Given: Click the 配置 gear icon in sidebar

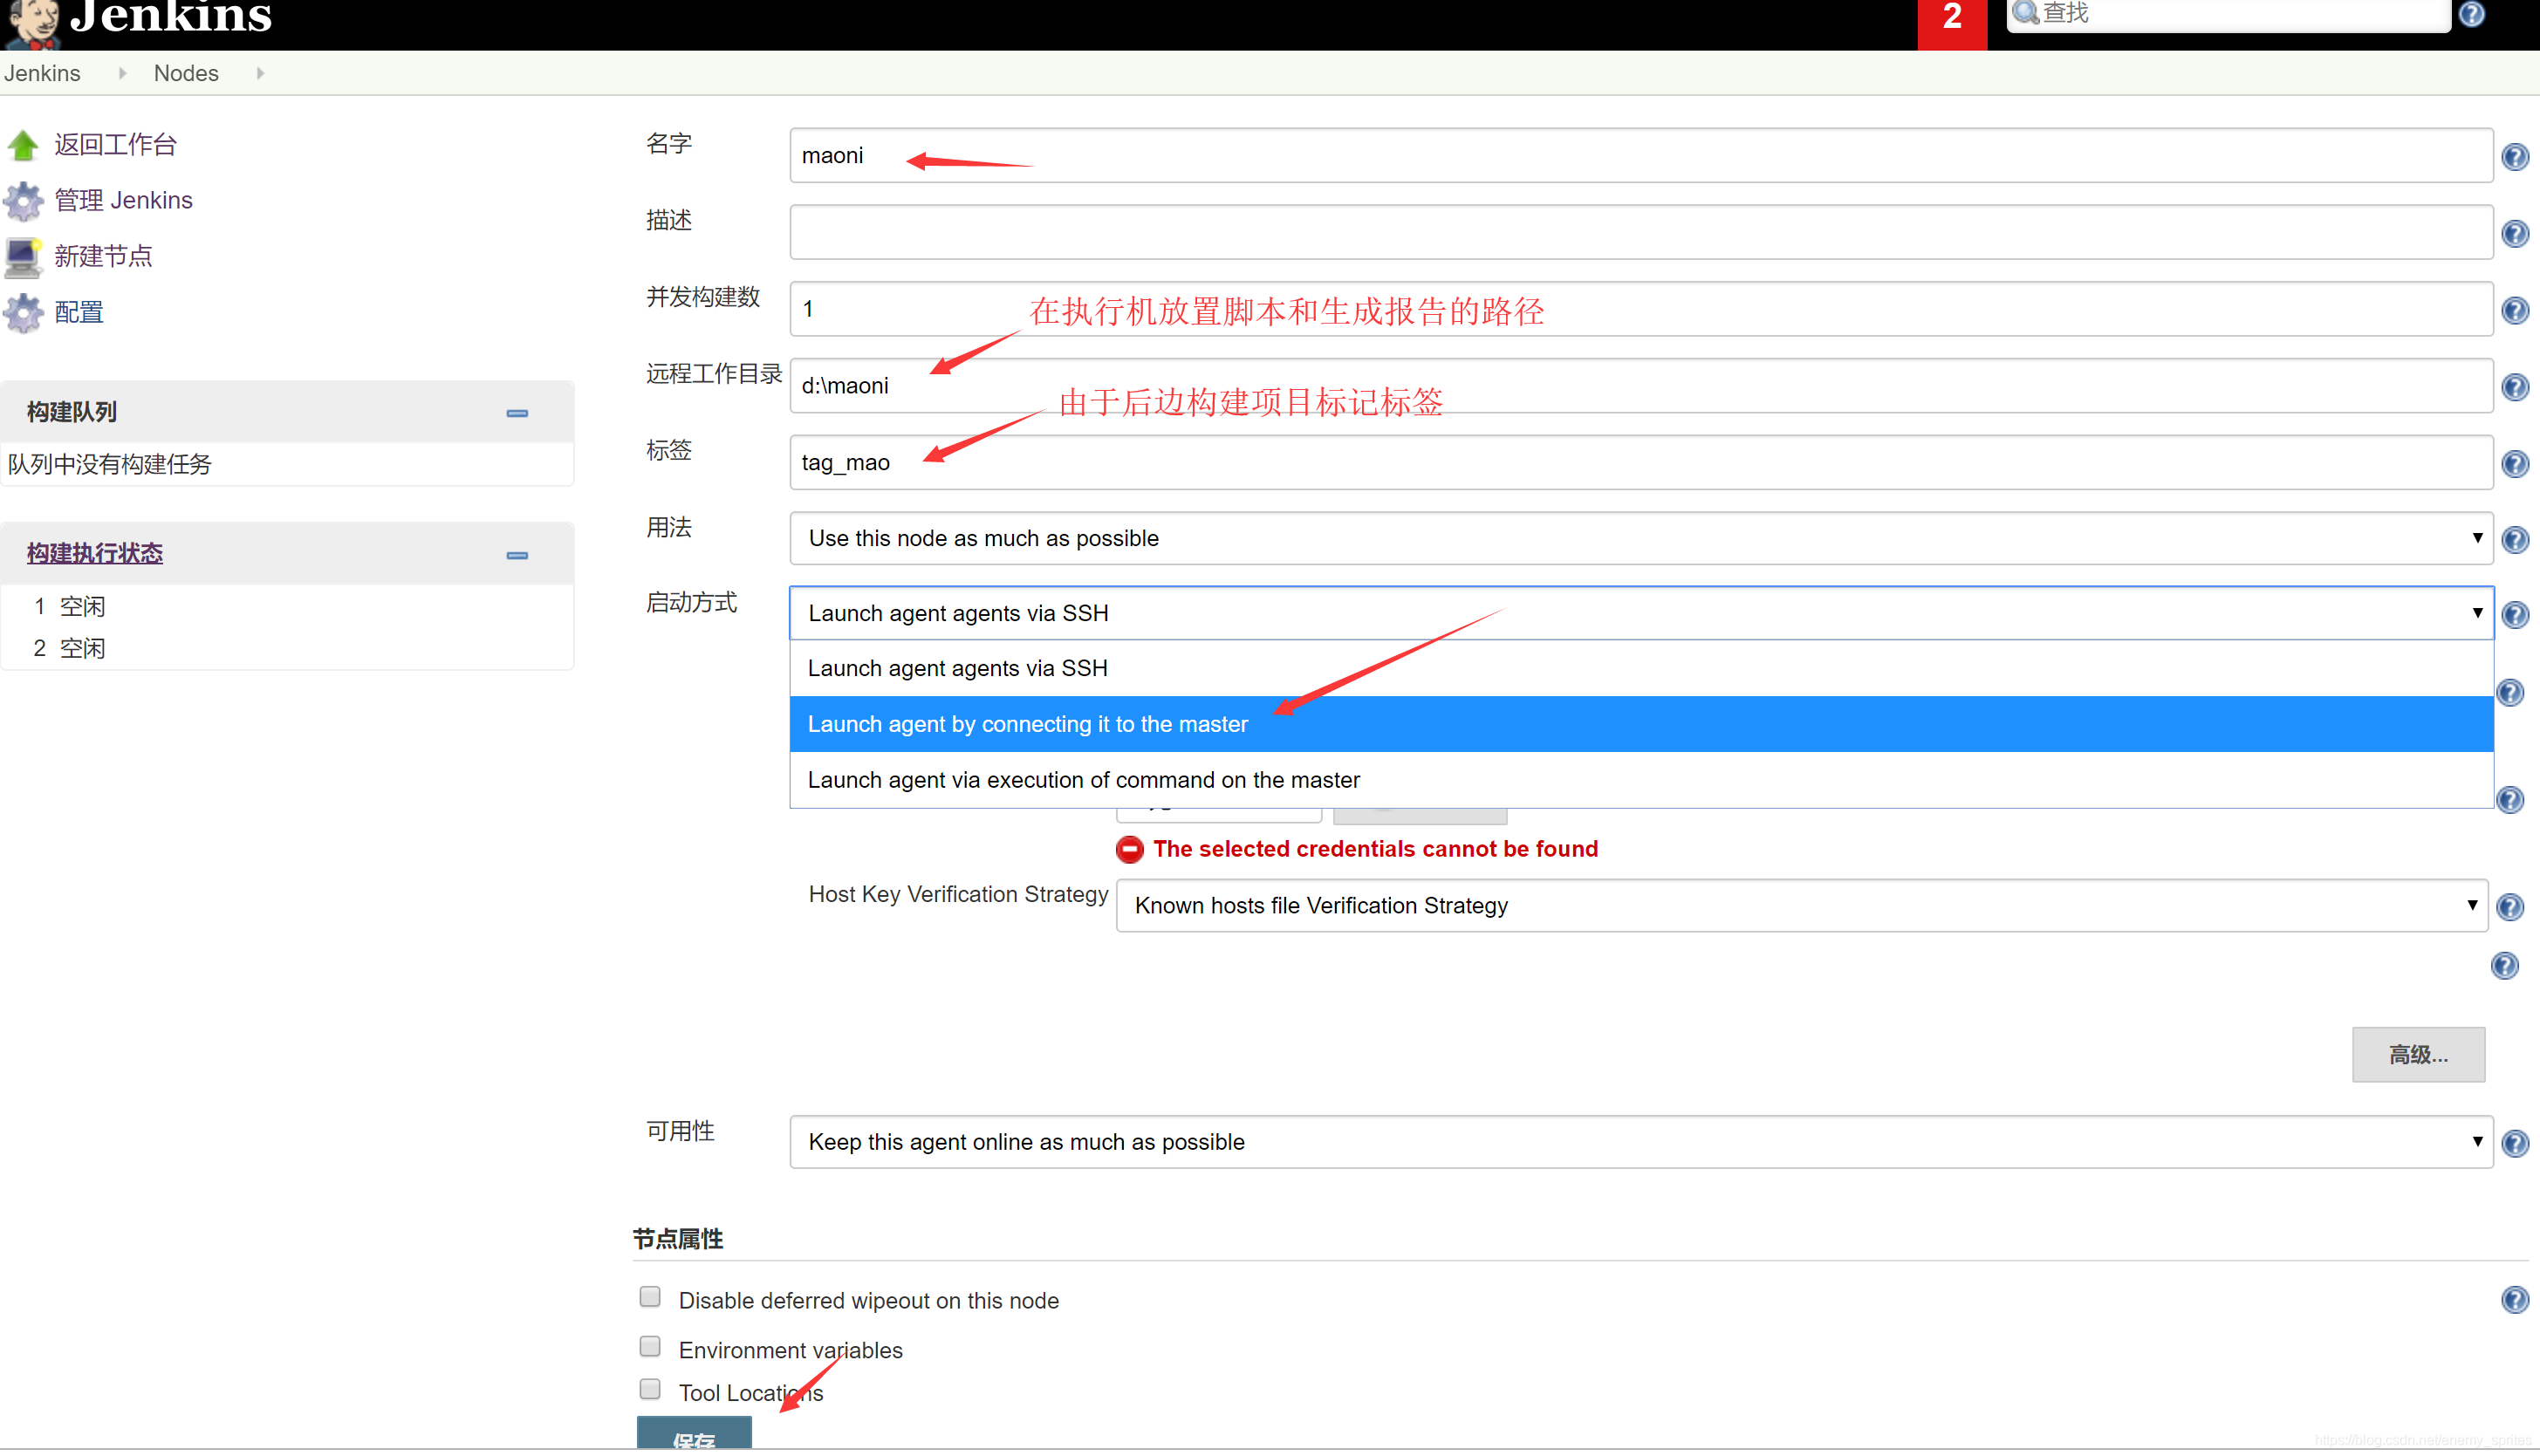Looking at the screenshot, I should [23, 313].
